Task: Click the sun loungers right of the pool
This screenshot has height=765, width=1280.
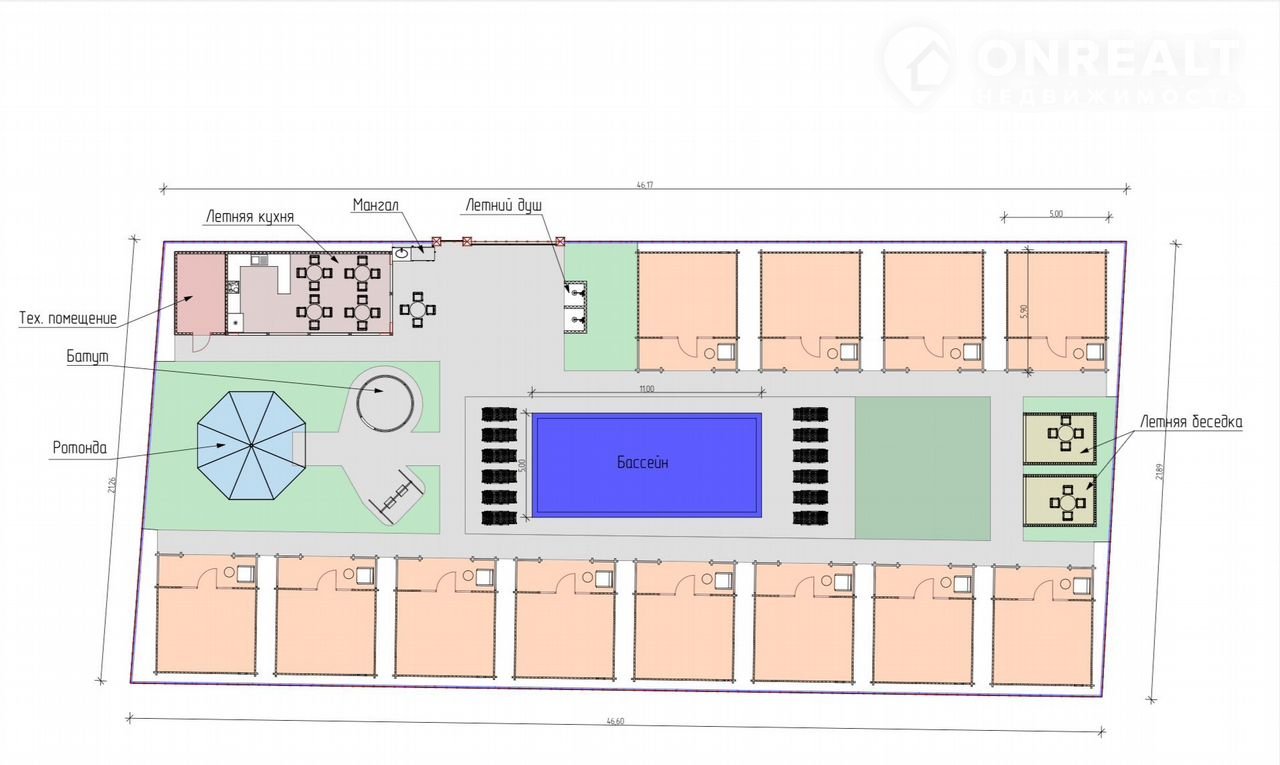Action: click(x=811, y=465)
